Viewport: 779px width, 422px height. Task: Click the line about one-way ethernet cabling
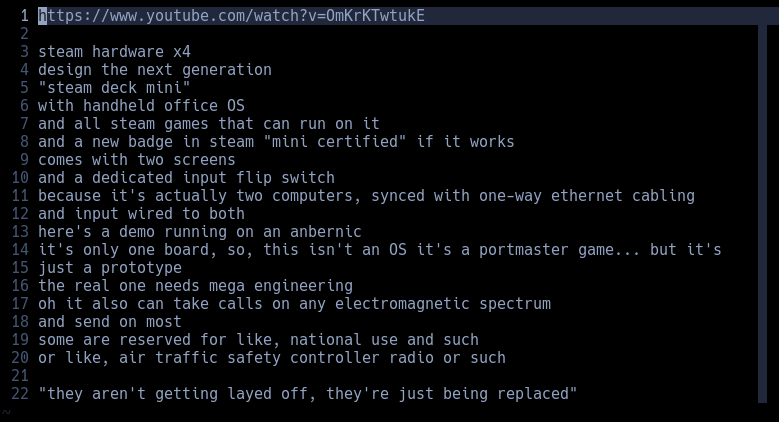coord(366,196)
